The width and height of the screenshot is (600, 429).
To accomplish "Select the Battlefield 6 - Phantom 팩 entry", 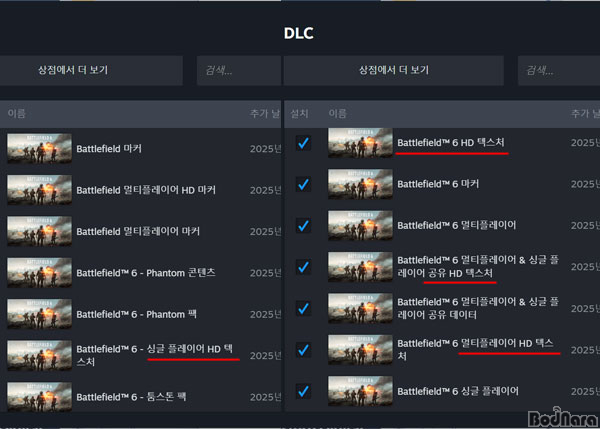I will point(140,314).
